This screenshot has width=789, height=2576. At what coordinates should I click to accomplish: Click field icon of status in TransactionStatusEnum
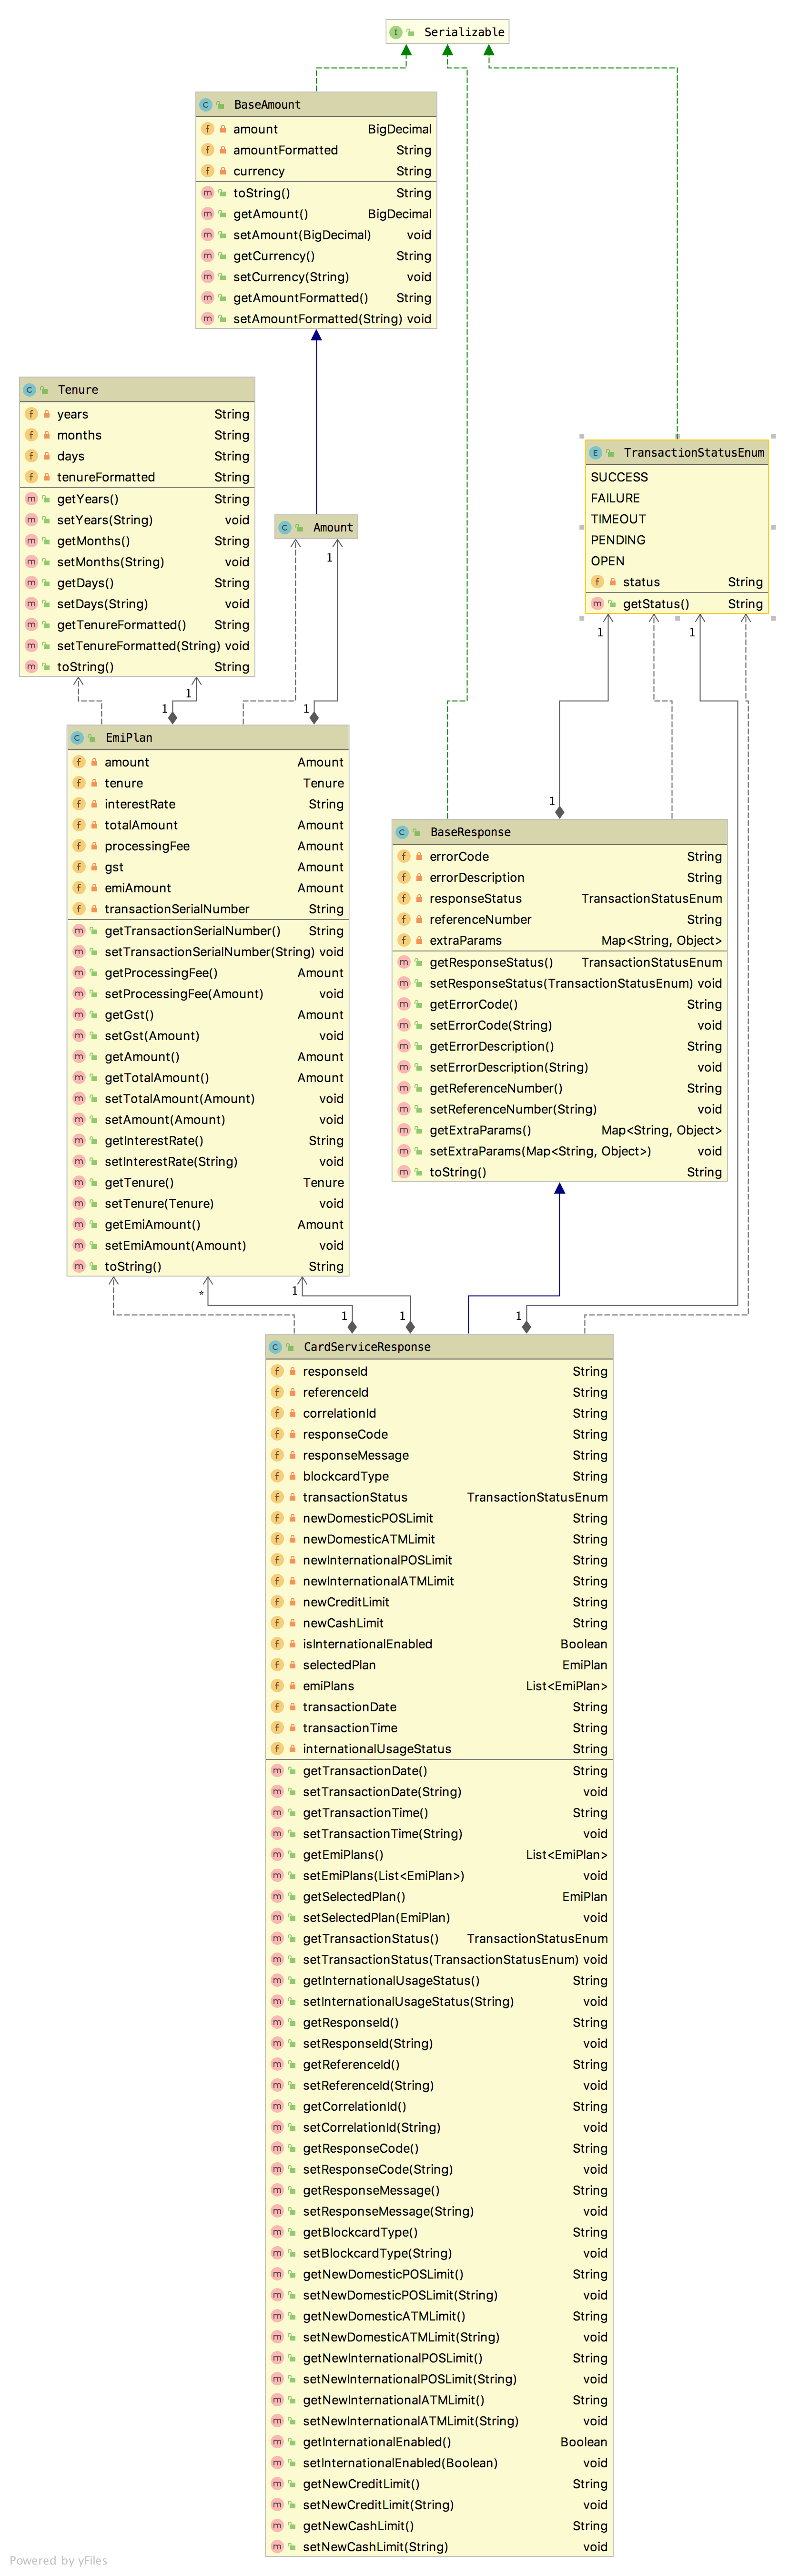(598, 582)
